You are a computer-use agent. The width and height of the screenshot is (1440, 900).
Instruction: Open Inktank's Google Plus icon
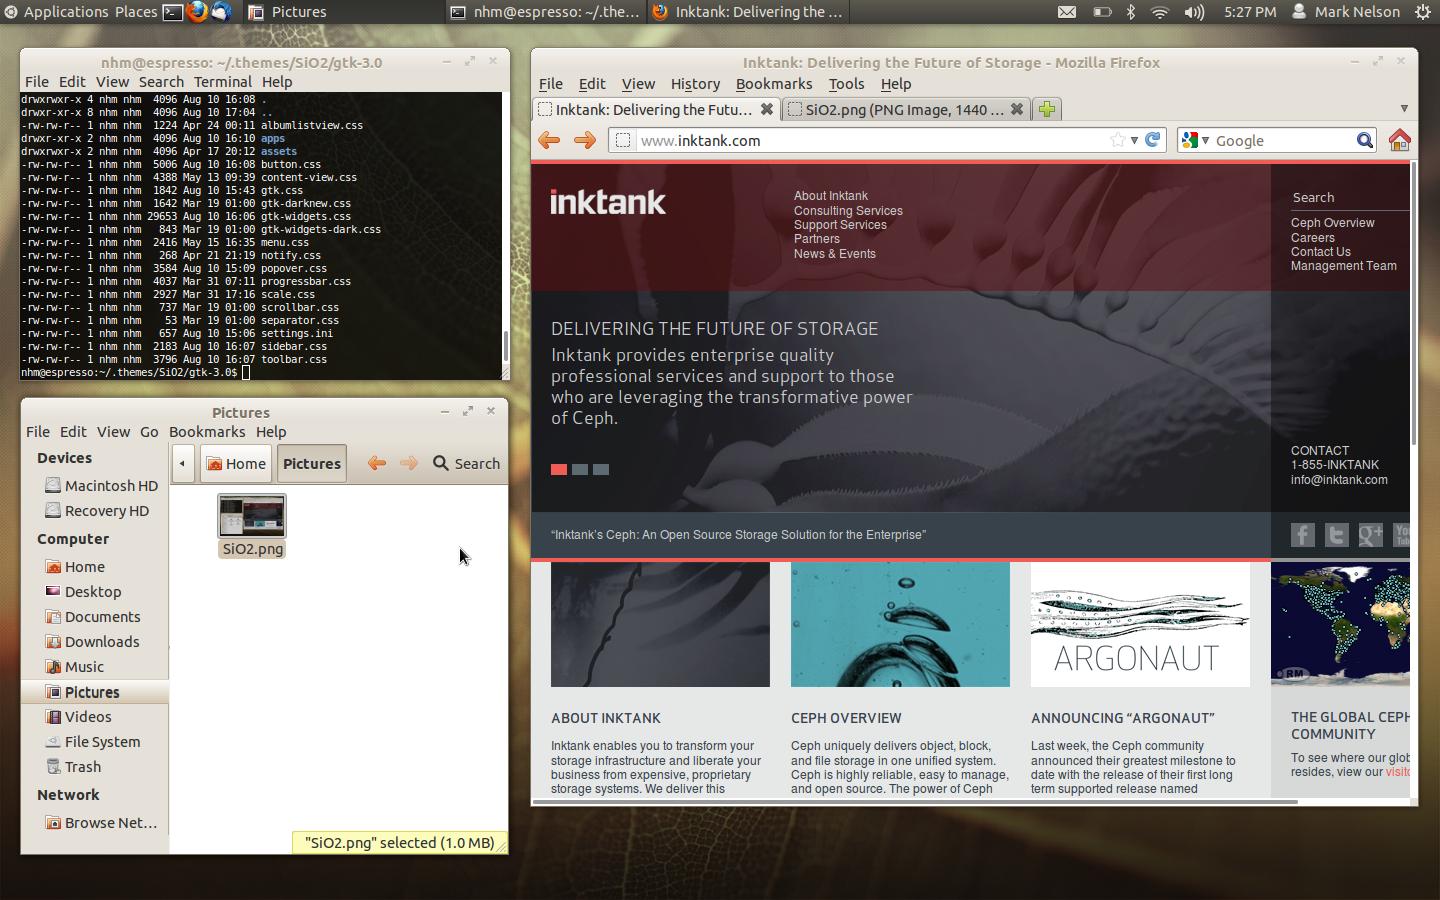click(x=1370, y=535)
